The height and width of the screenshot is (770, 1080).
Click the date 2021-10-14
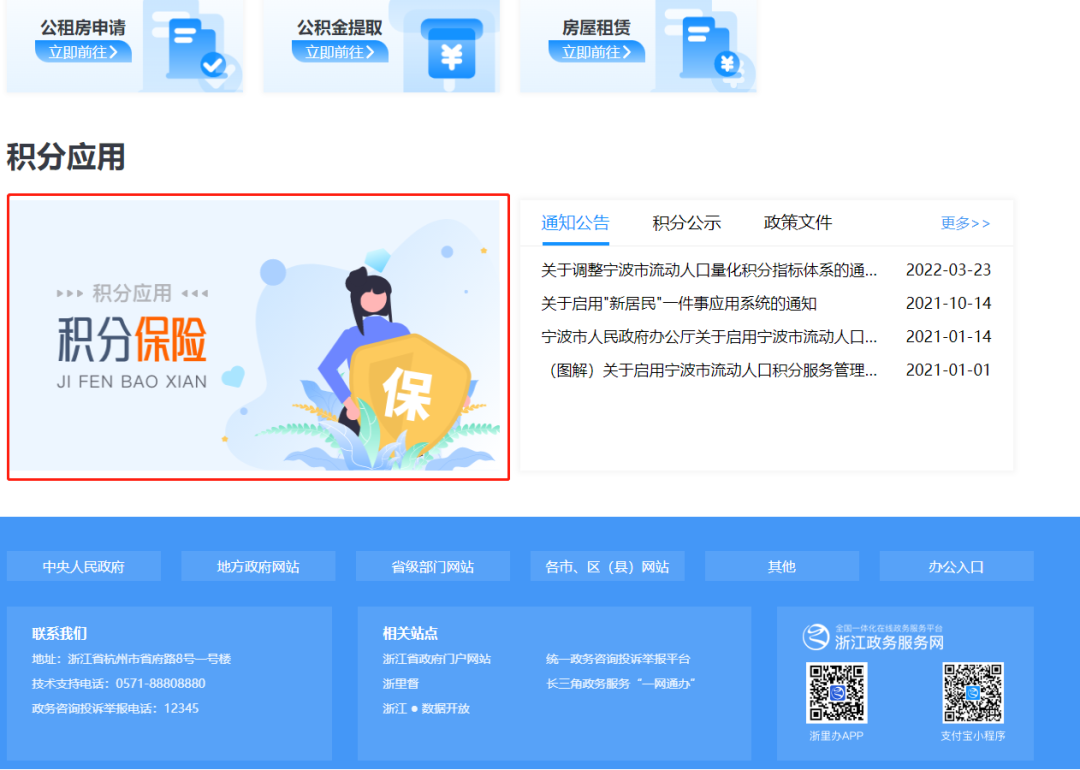948,304
